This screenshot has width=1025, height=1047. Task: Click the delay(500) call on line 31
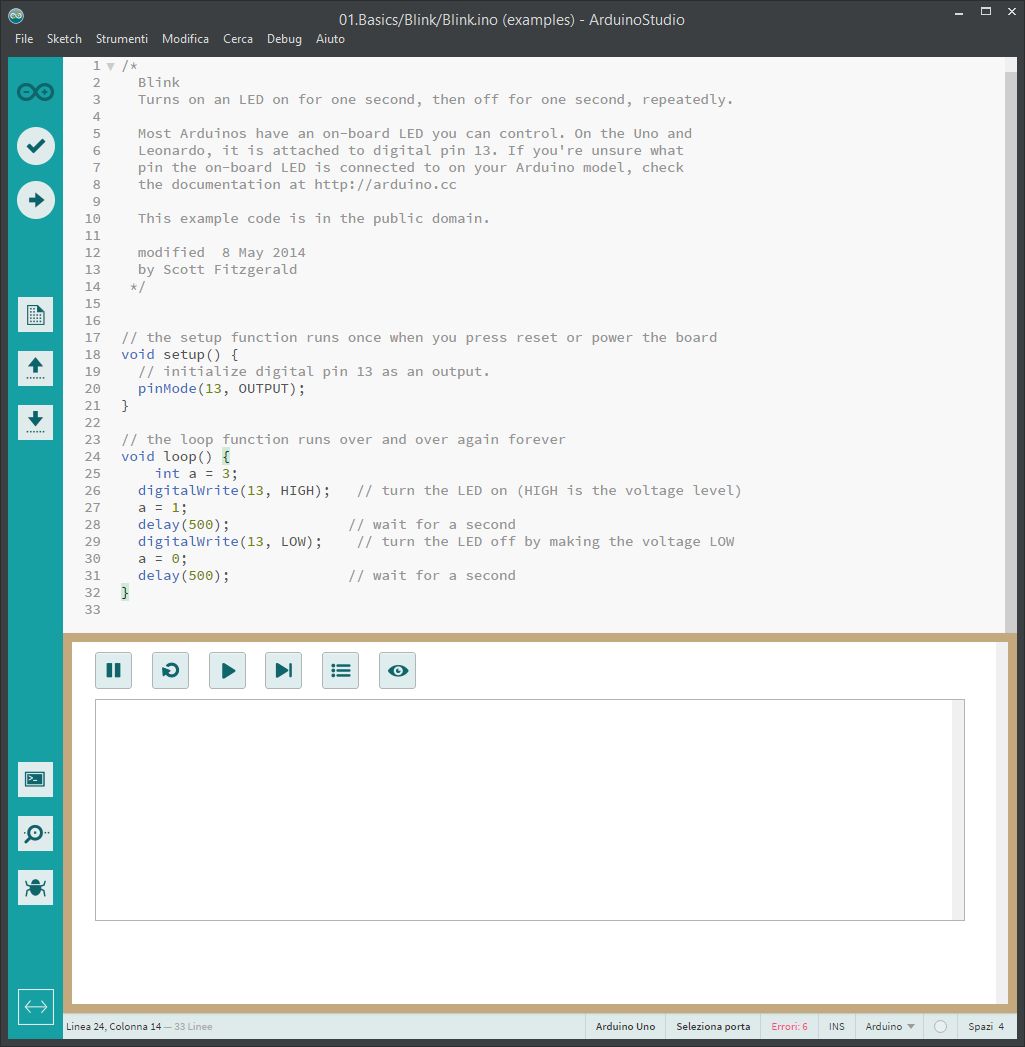tap(184, 576)
